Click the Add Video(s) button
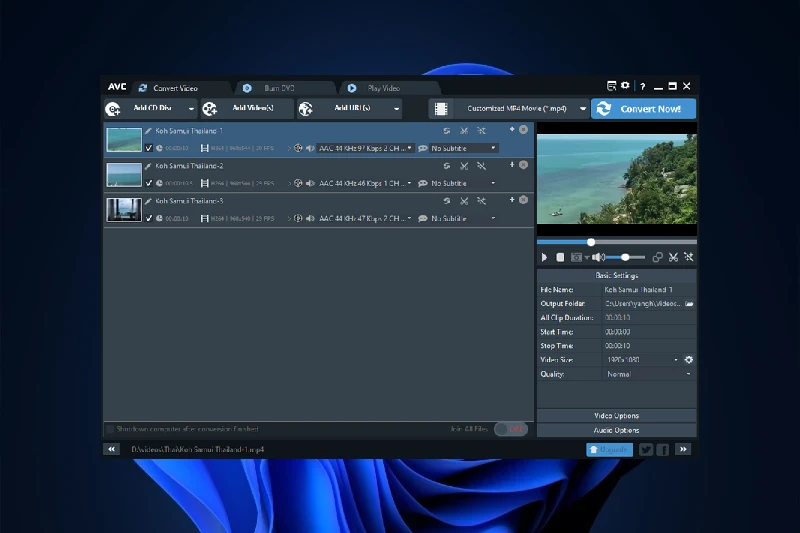 tap(247, 108)
